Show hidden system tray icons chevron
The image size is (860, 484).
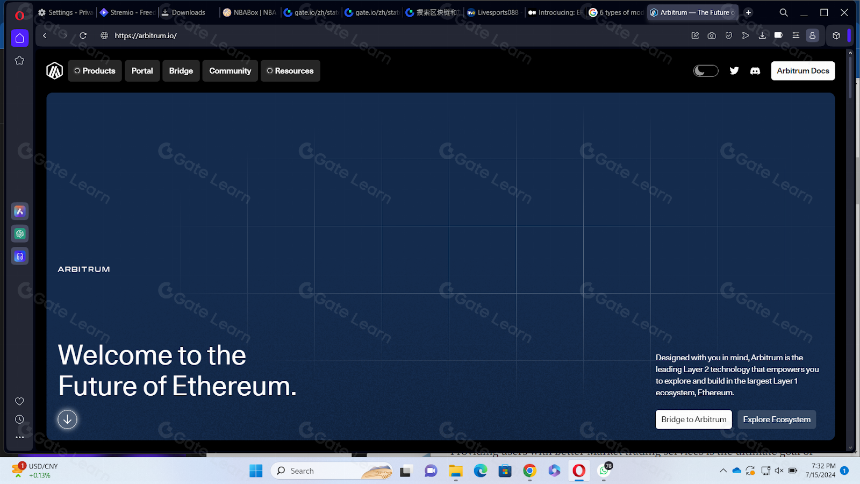(x=723, y=471)
